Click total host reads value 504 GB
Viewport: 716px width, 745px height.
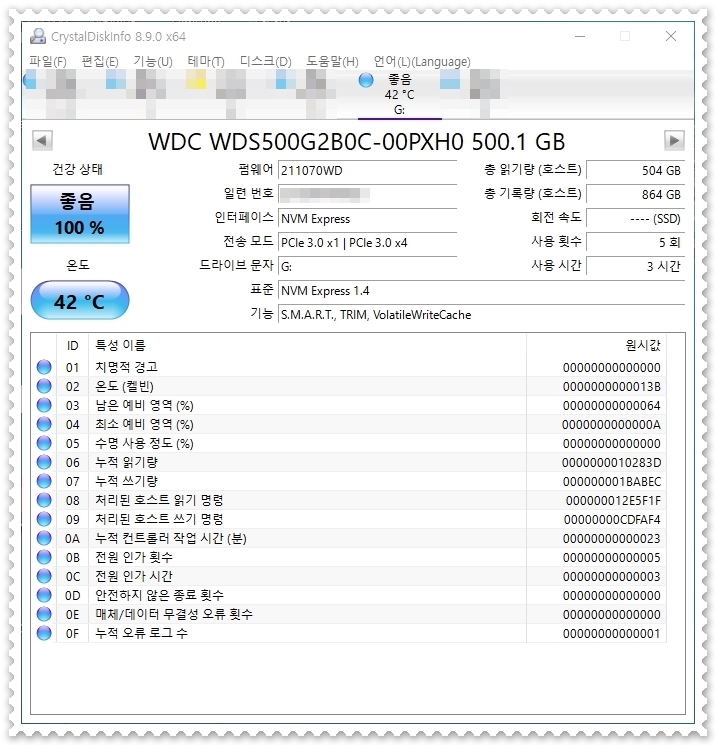(636, 171)
